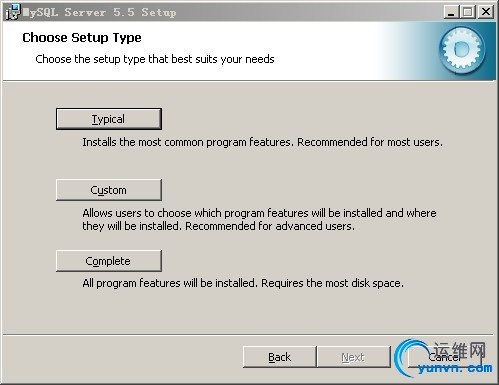The width and height of the screenshot is (499, 385).
Task: Pick the Complete installation button
Action: [109, 261]
